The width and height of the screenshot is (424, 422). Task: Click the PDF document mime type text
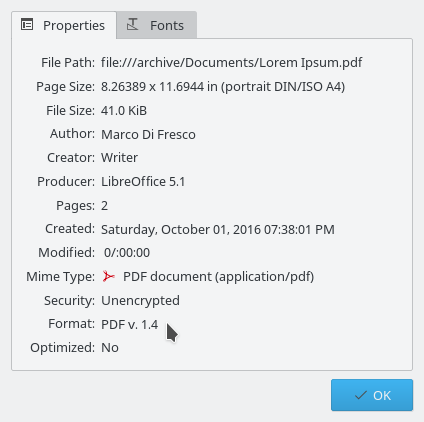[x=219, y=277]
